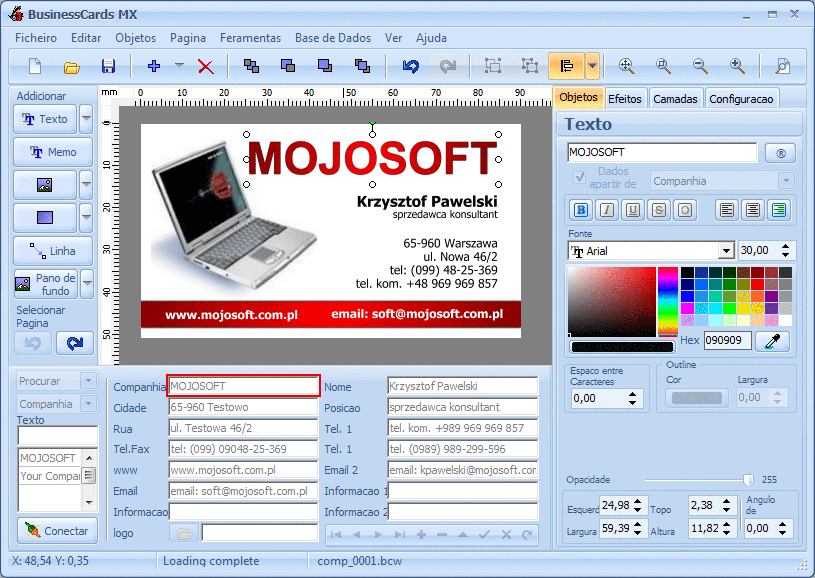Screen dimensions: 815x578
Task: Switch to the Camadas tab
Action: click(675, 99)
